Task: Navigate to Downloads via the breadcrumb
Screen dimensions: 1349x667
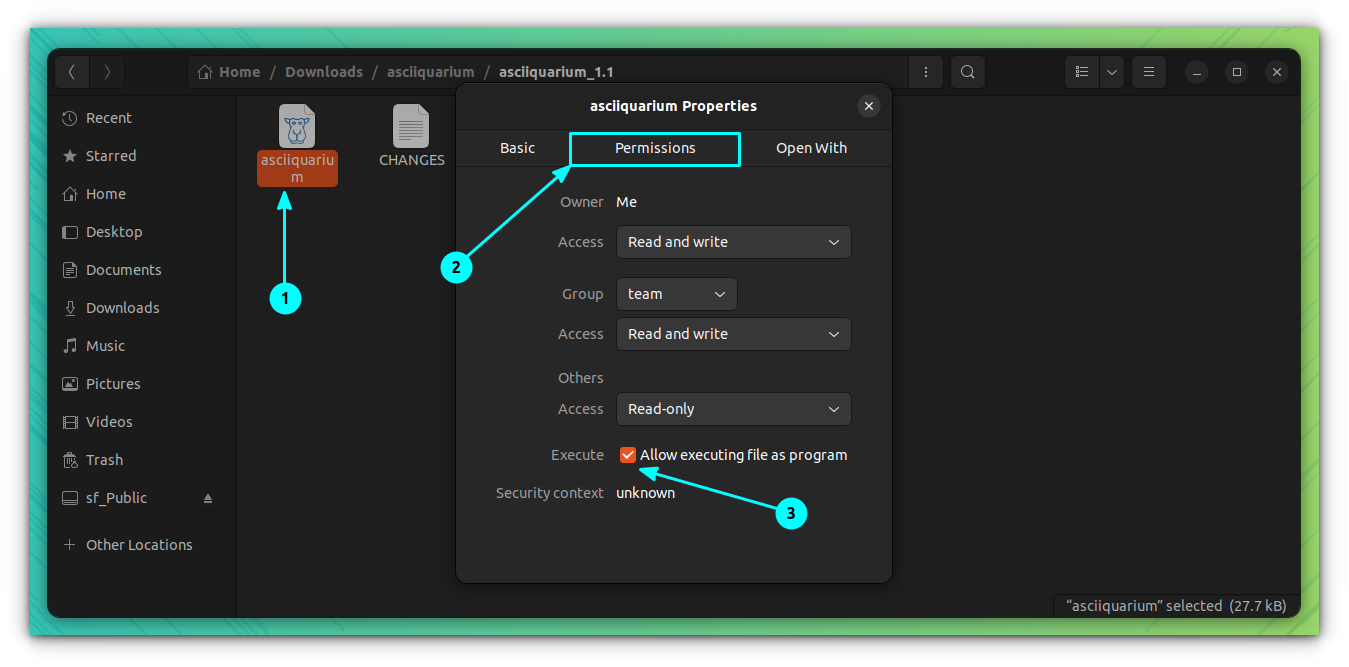Action: (x=324, y=71)
